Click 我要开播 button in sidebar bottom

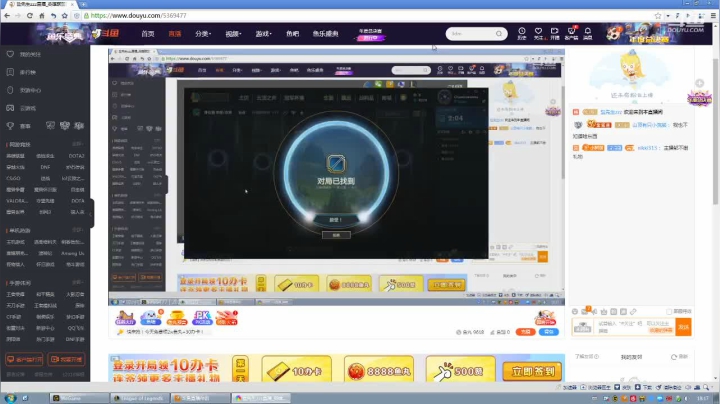tap(66, 359)
